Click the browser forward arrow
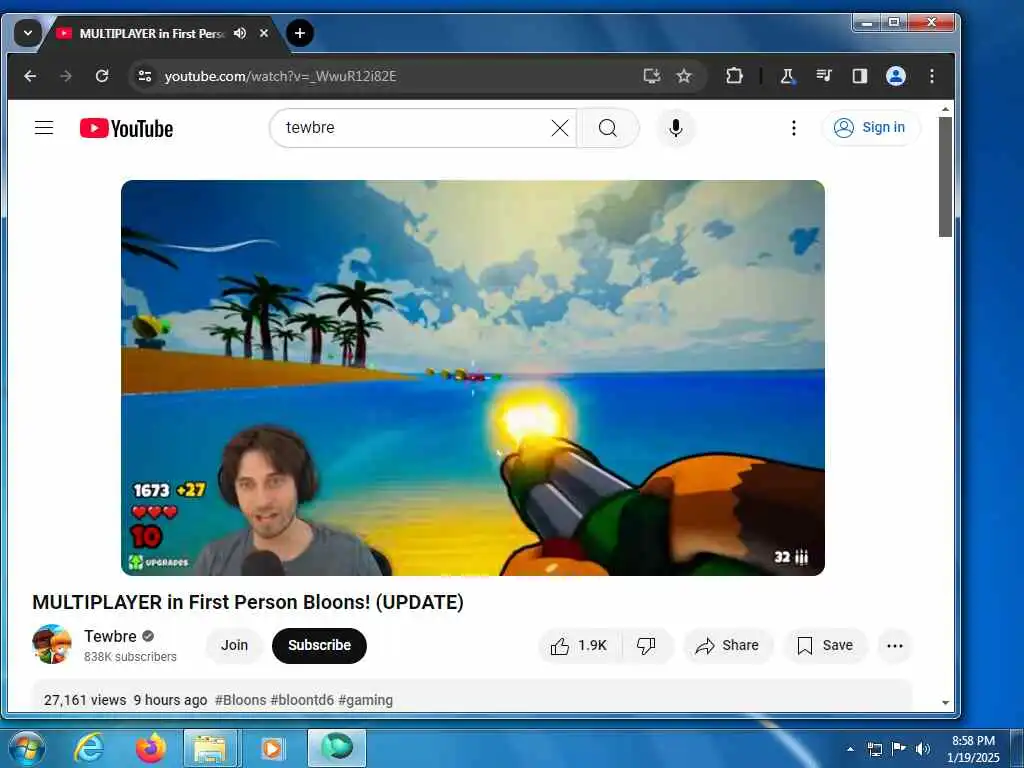This screenshot has width=1024, height=768. point(66,76)
